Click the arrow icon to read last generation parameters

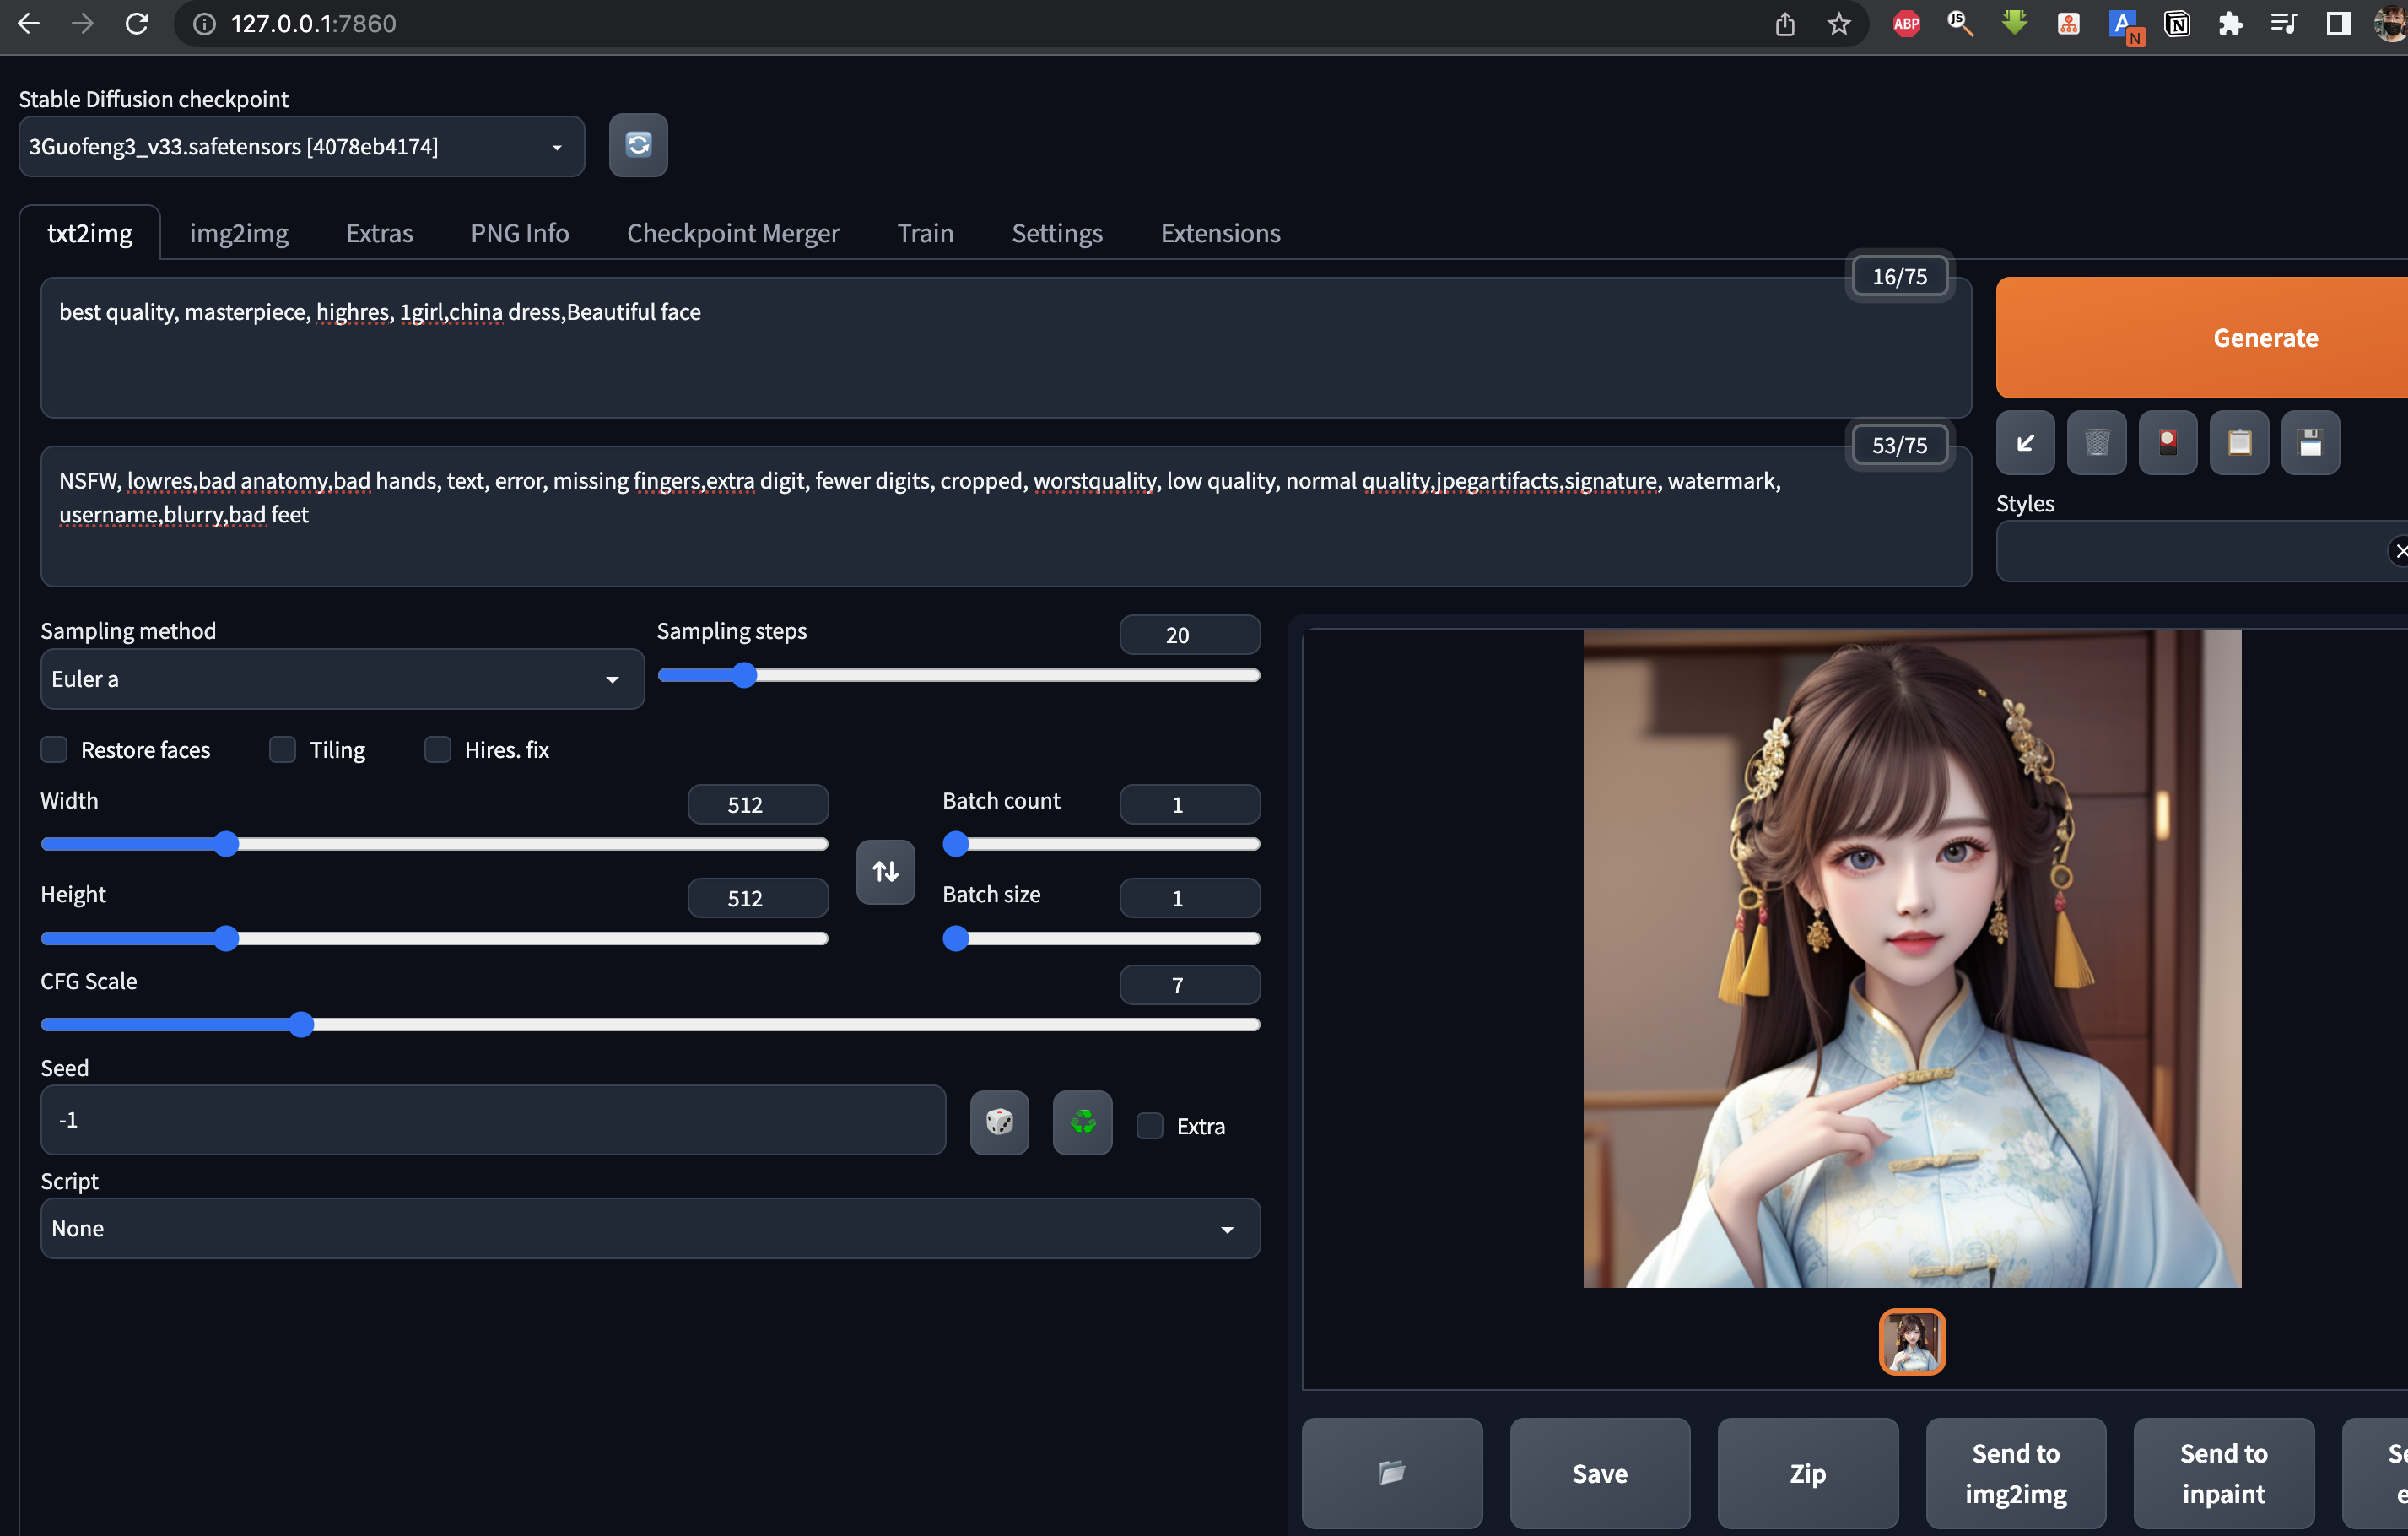point(2025,443)
